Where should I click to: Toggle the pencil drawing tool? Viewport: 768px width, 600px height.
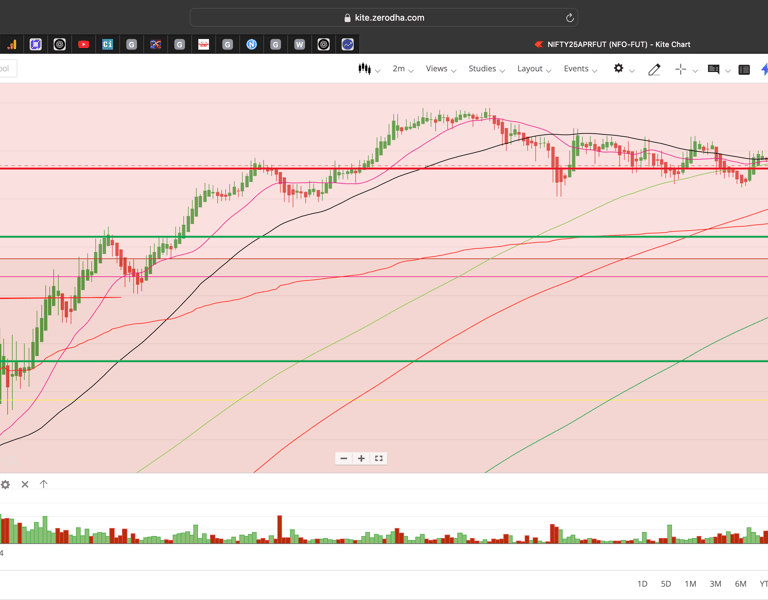(x=654, y=70)
